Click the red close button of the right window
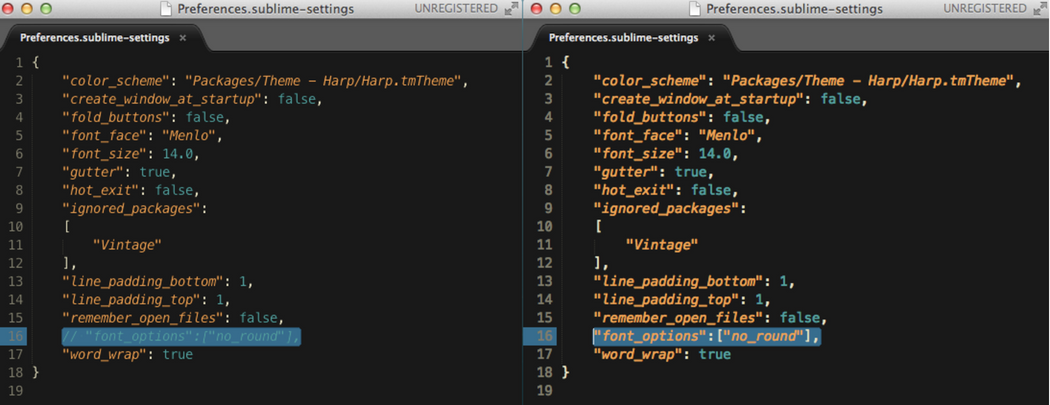This screenshot has width=1050, height=405. (538, 9)
